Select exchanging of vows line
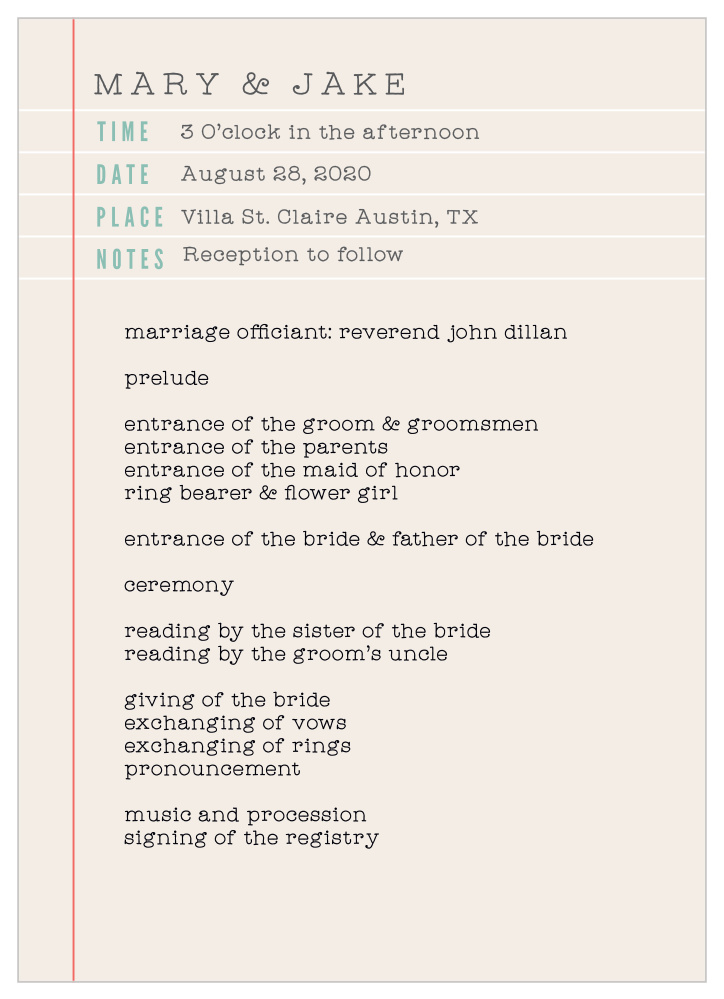This screenshot has height=999, width=724. 235,723
